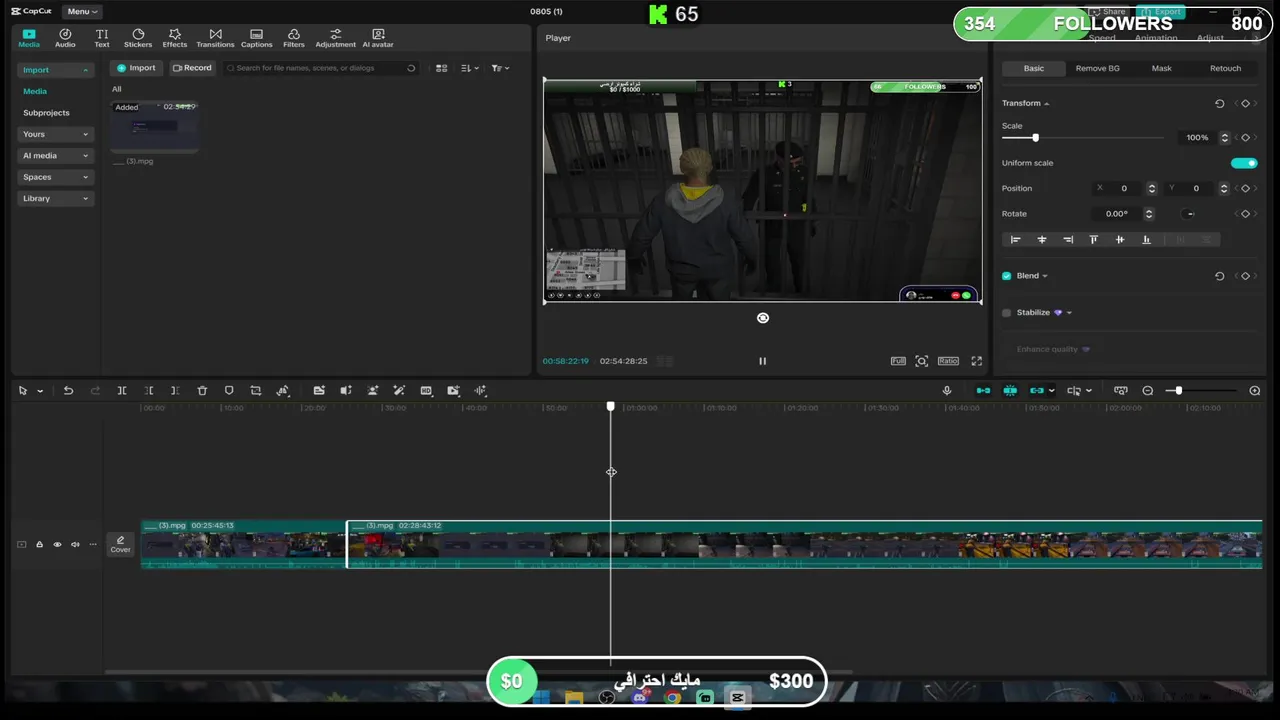This screenshot has width=1280, height=720.
Task: Open the selection tool mode dropdown arrow
Action: [x=40, y=391]
